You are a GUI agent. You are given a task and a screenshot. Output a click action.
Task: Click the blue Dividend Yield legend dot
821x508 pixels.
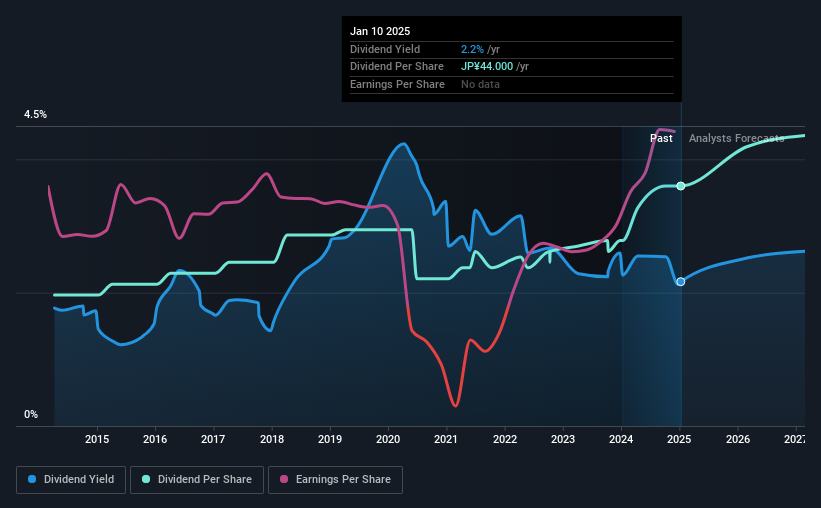[x=32, y=479]
